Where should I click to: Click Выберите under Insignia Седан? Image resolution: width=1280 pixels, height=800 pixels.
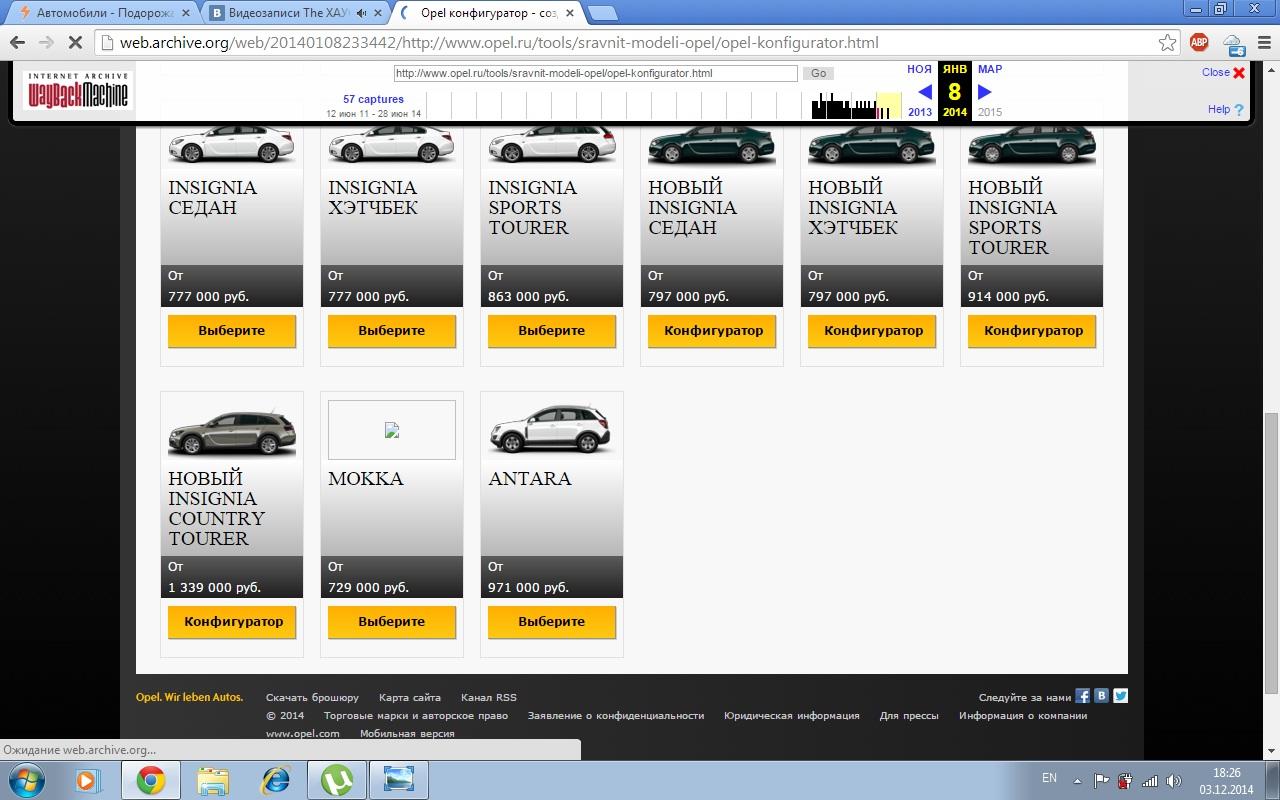[232, 331]
